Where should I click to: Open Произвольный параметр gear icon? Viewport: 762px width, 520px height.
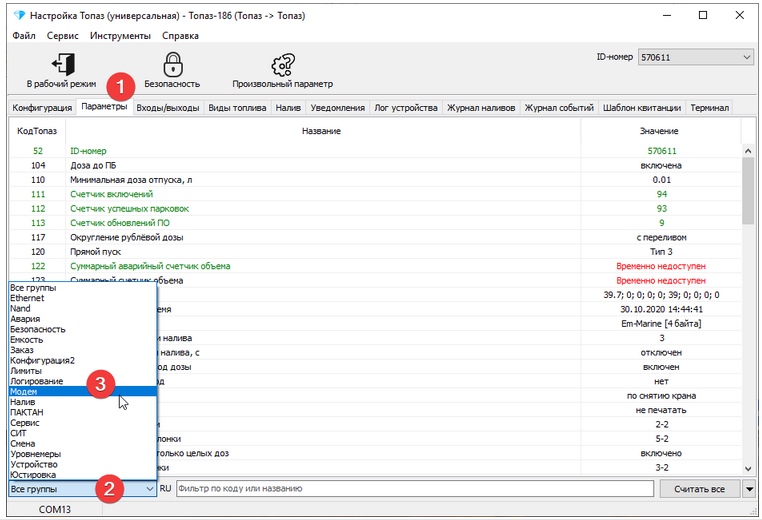[282, 65]
